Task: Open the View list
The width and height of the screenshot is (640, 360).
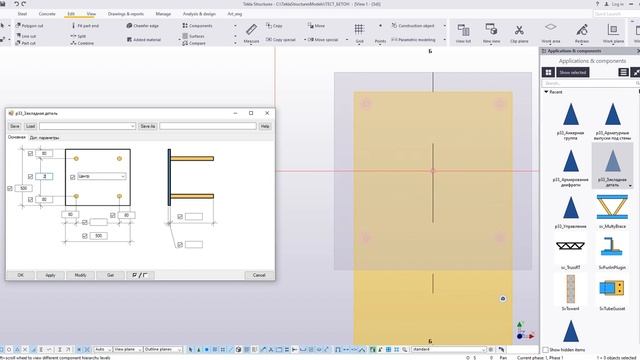Action: (463, 33)
